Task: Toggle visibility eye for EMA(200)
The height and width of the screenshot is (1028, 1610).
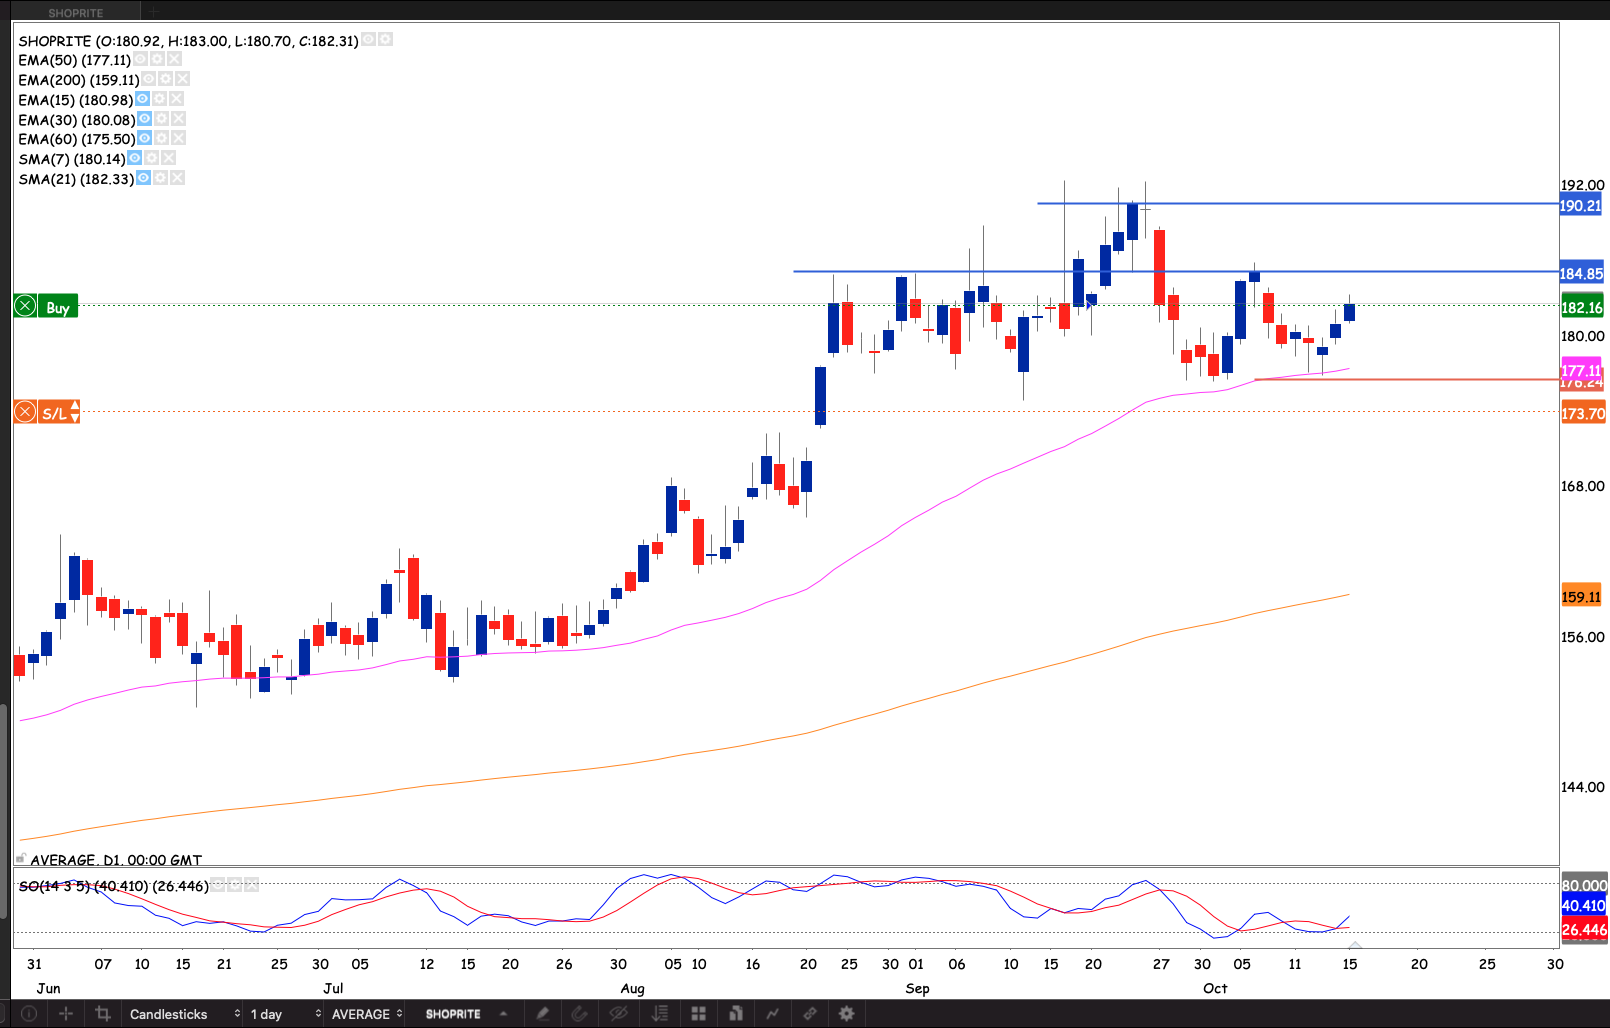Action: pyautogui.click(x=149, y=79)
